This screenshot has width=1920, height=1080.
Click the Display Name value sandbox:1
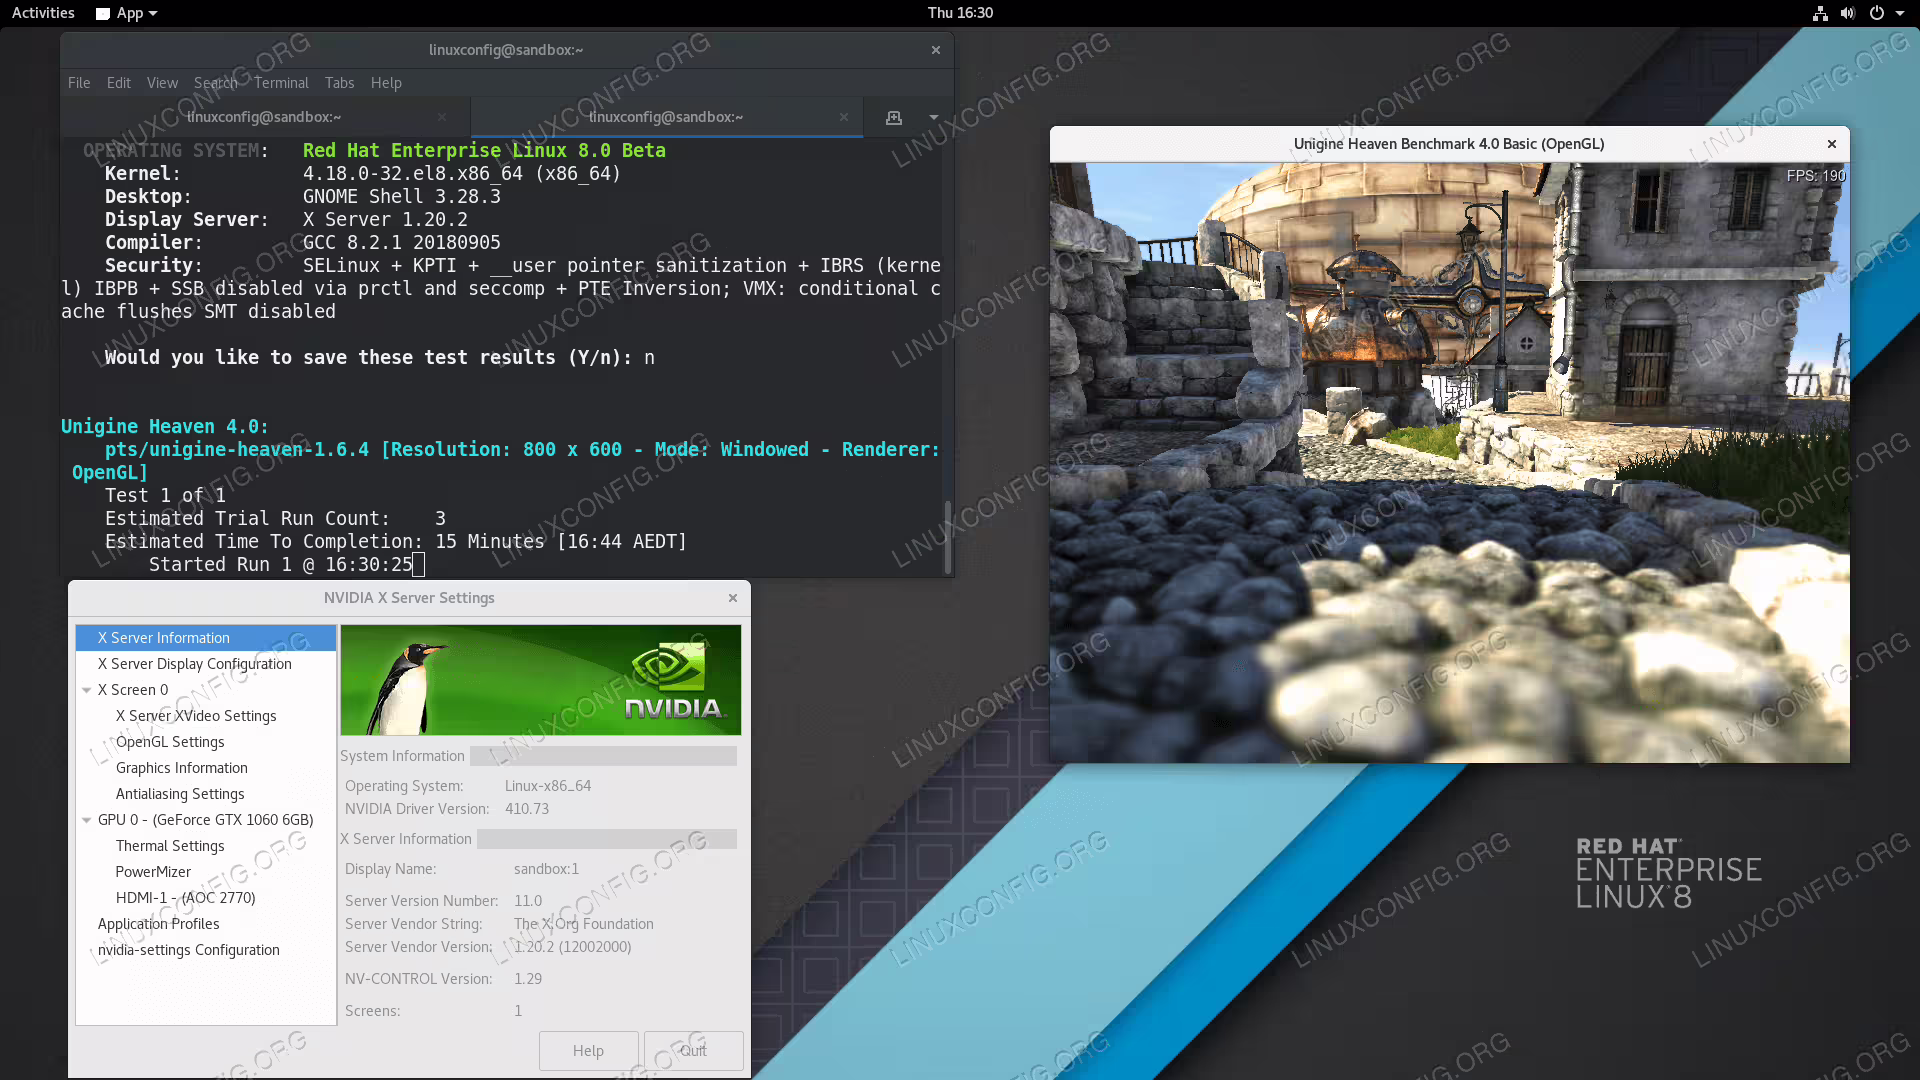[x=547, y=869]
